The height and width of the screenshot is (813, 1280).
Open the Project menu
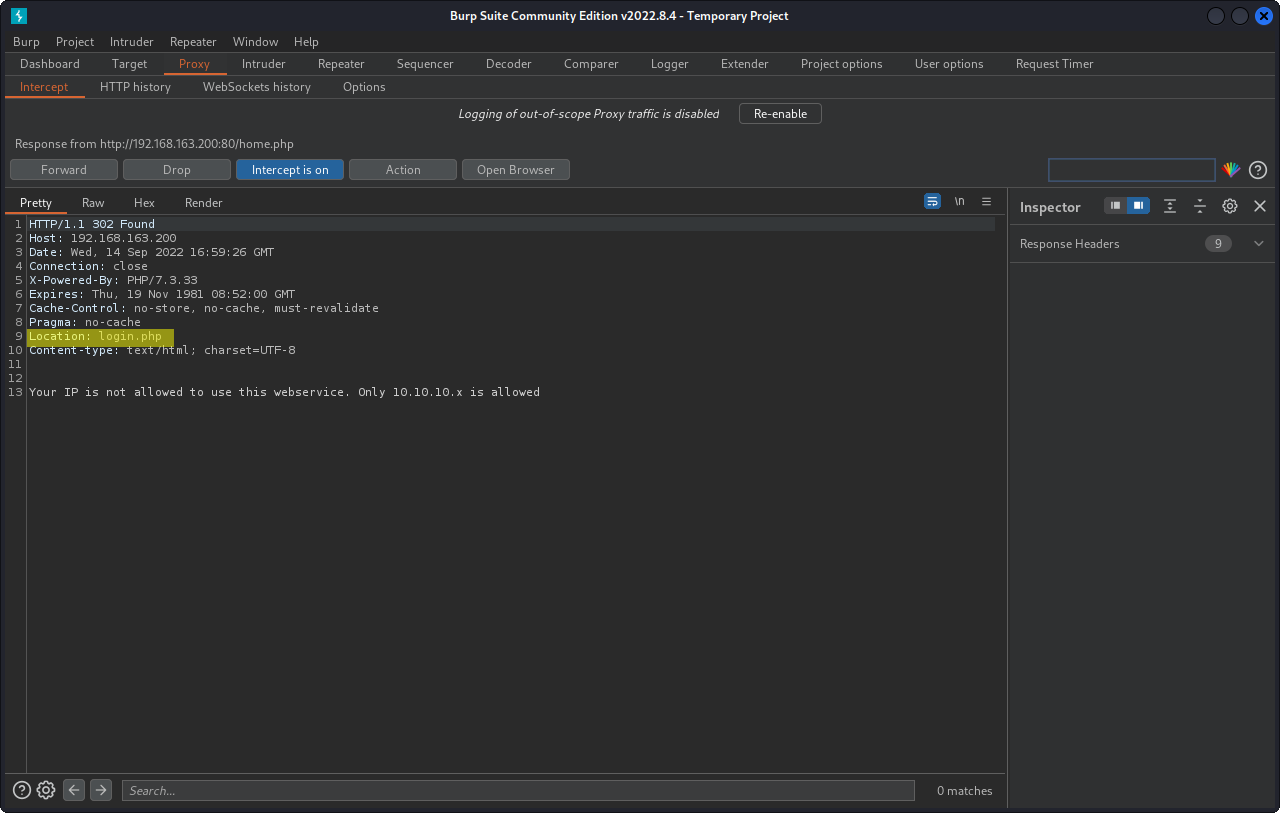coord(75,41)
